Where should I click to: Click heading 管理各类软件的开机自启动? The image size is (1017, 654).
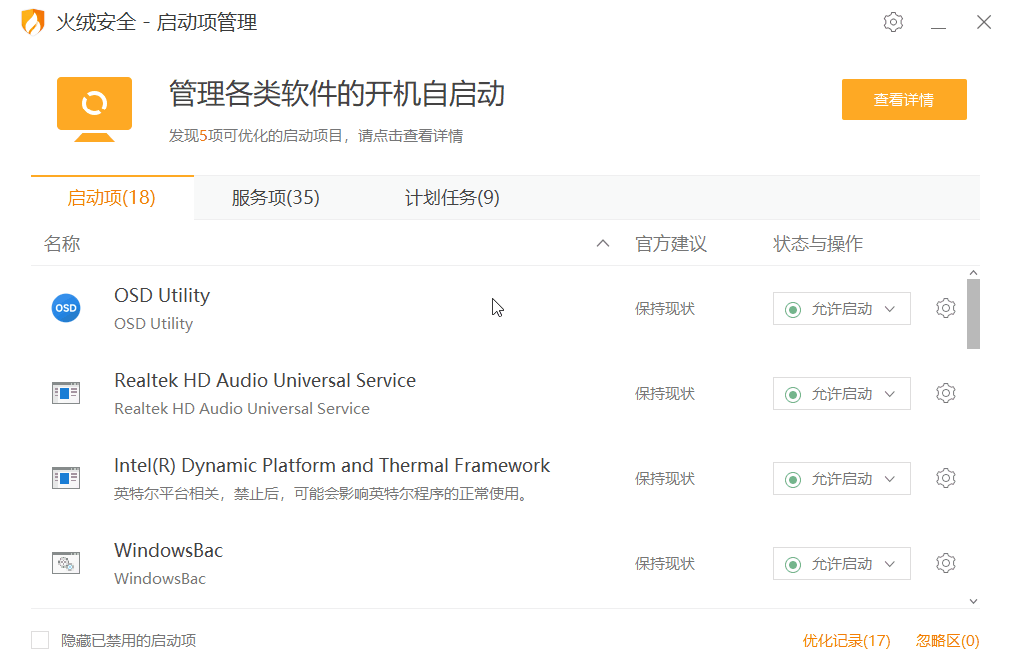337,94
